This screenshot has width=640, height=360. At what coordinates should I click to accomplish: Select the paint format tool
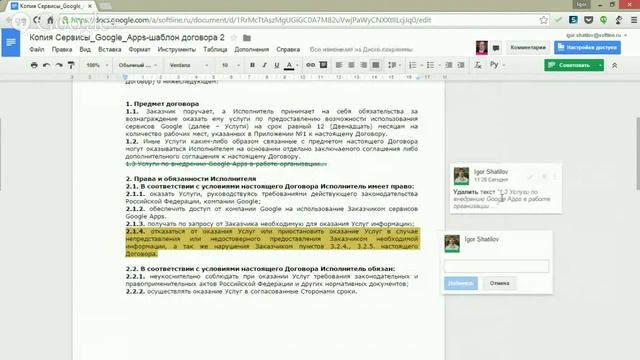71,65
